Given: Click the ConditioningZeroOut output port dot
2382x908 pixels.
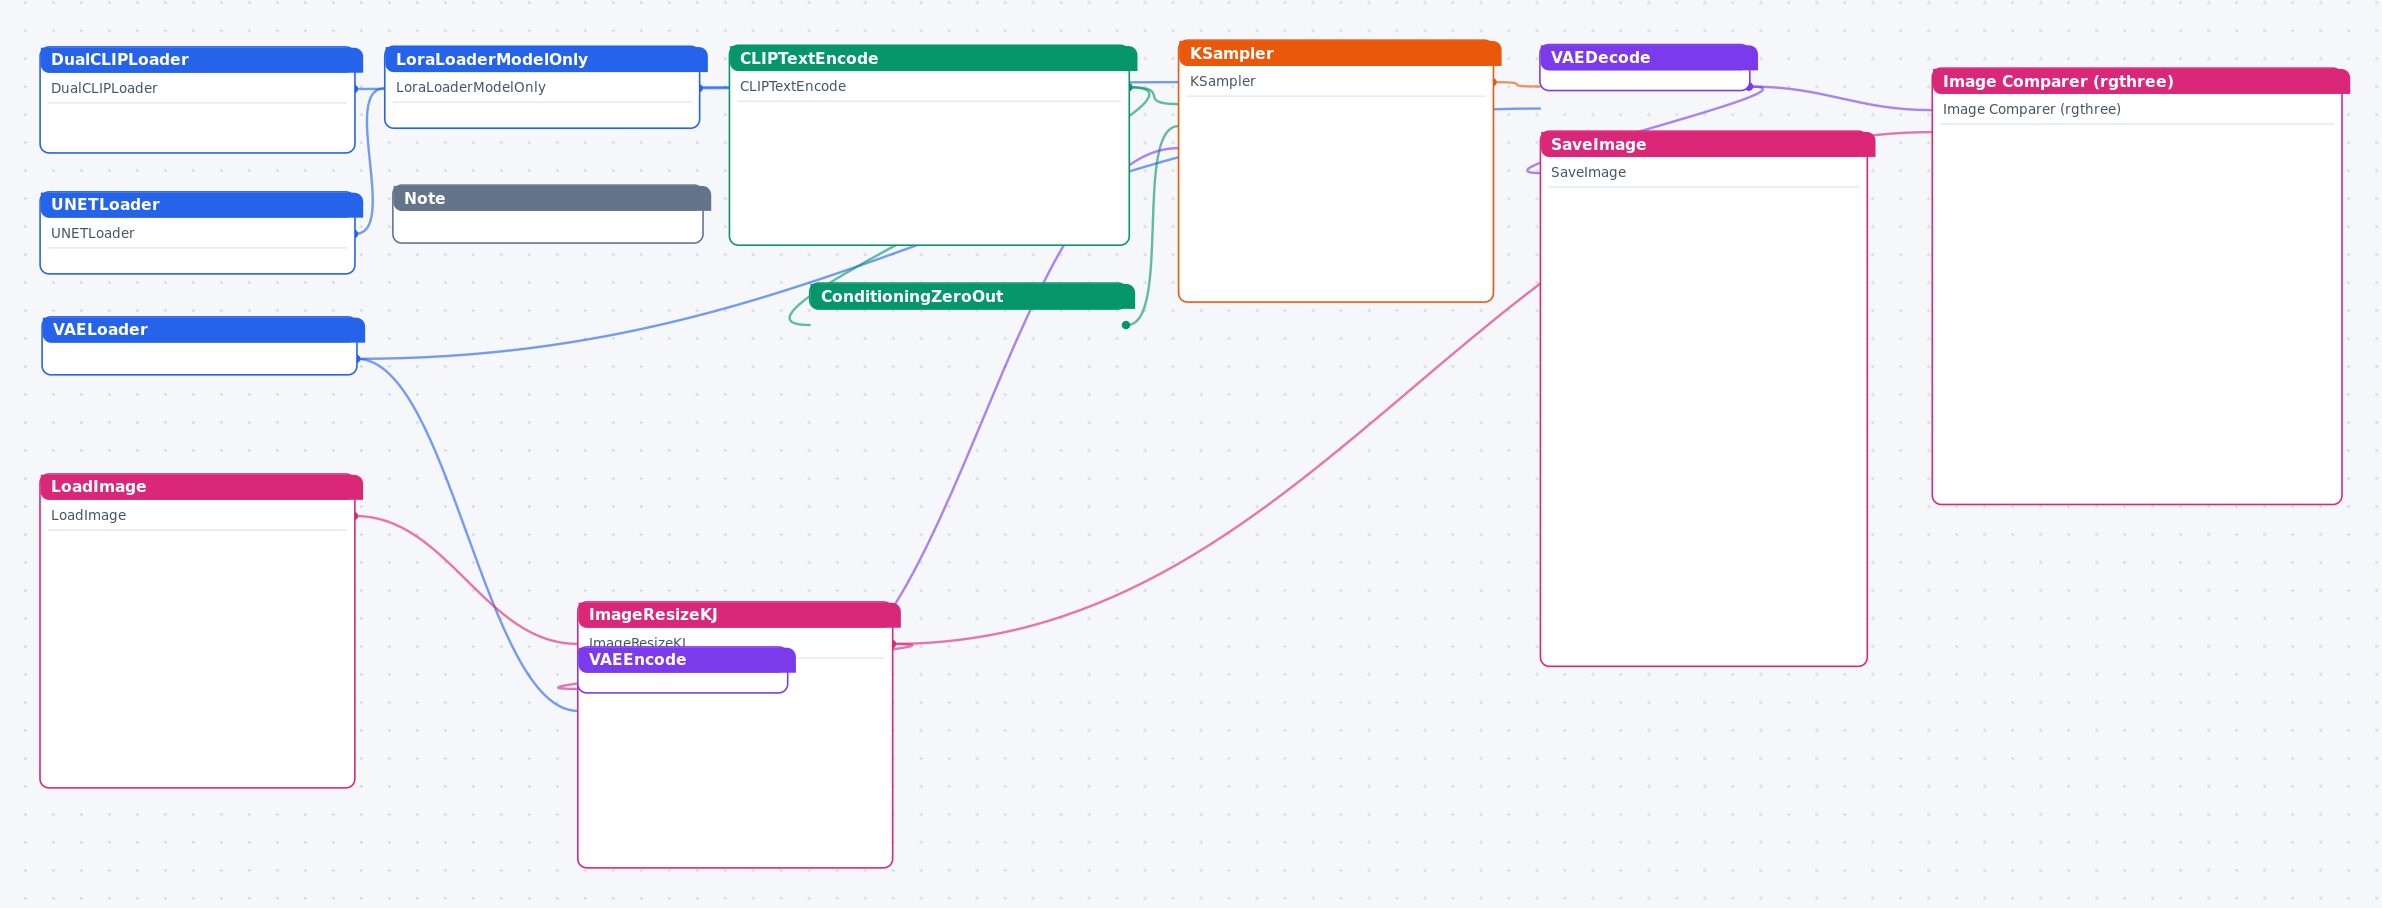Looking at the screenshot, I should (1126, 325).
